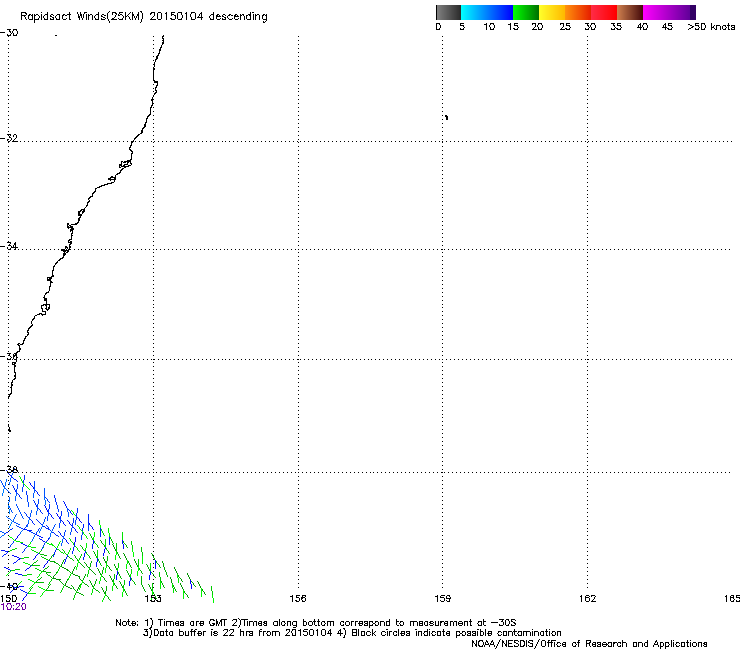Click the note line "3)Data buffer is 22 hrs"

click(352, 633)
